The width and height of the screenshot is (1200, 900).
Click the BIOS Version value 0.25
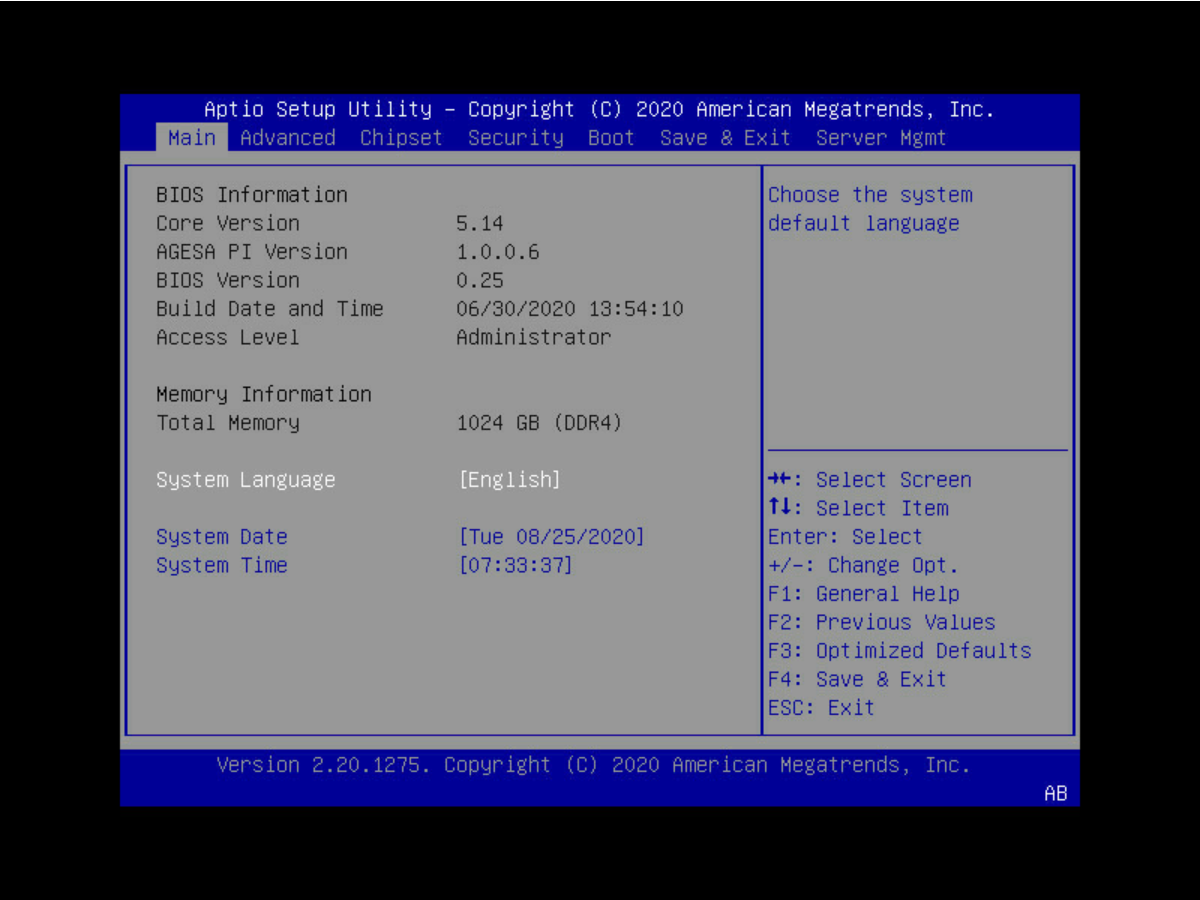(x=480, y=280)
